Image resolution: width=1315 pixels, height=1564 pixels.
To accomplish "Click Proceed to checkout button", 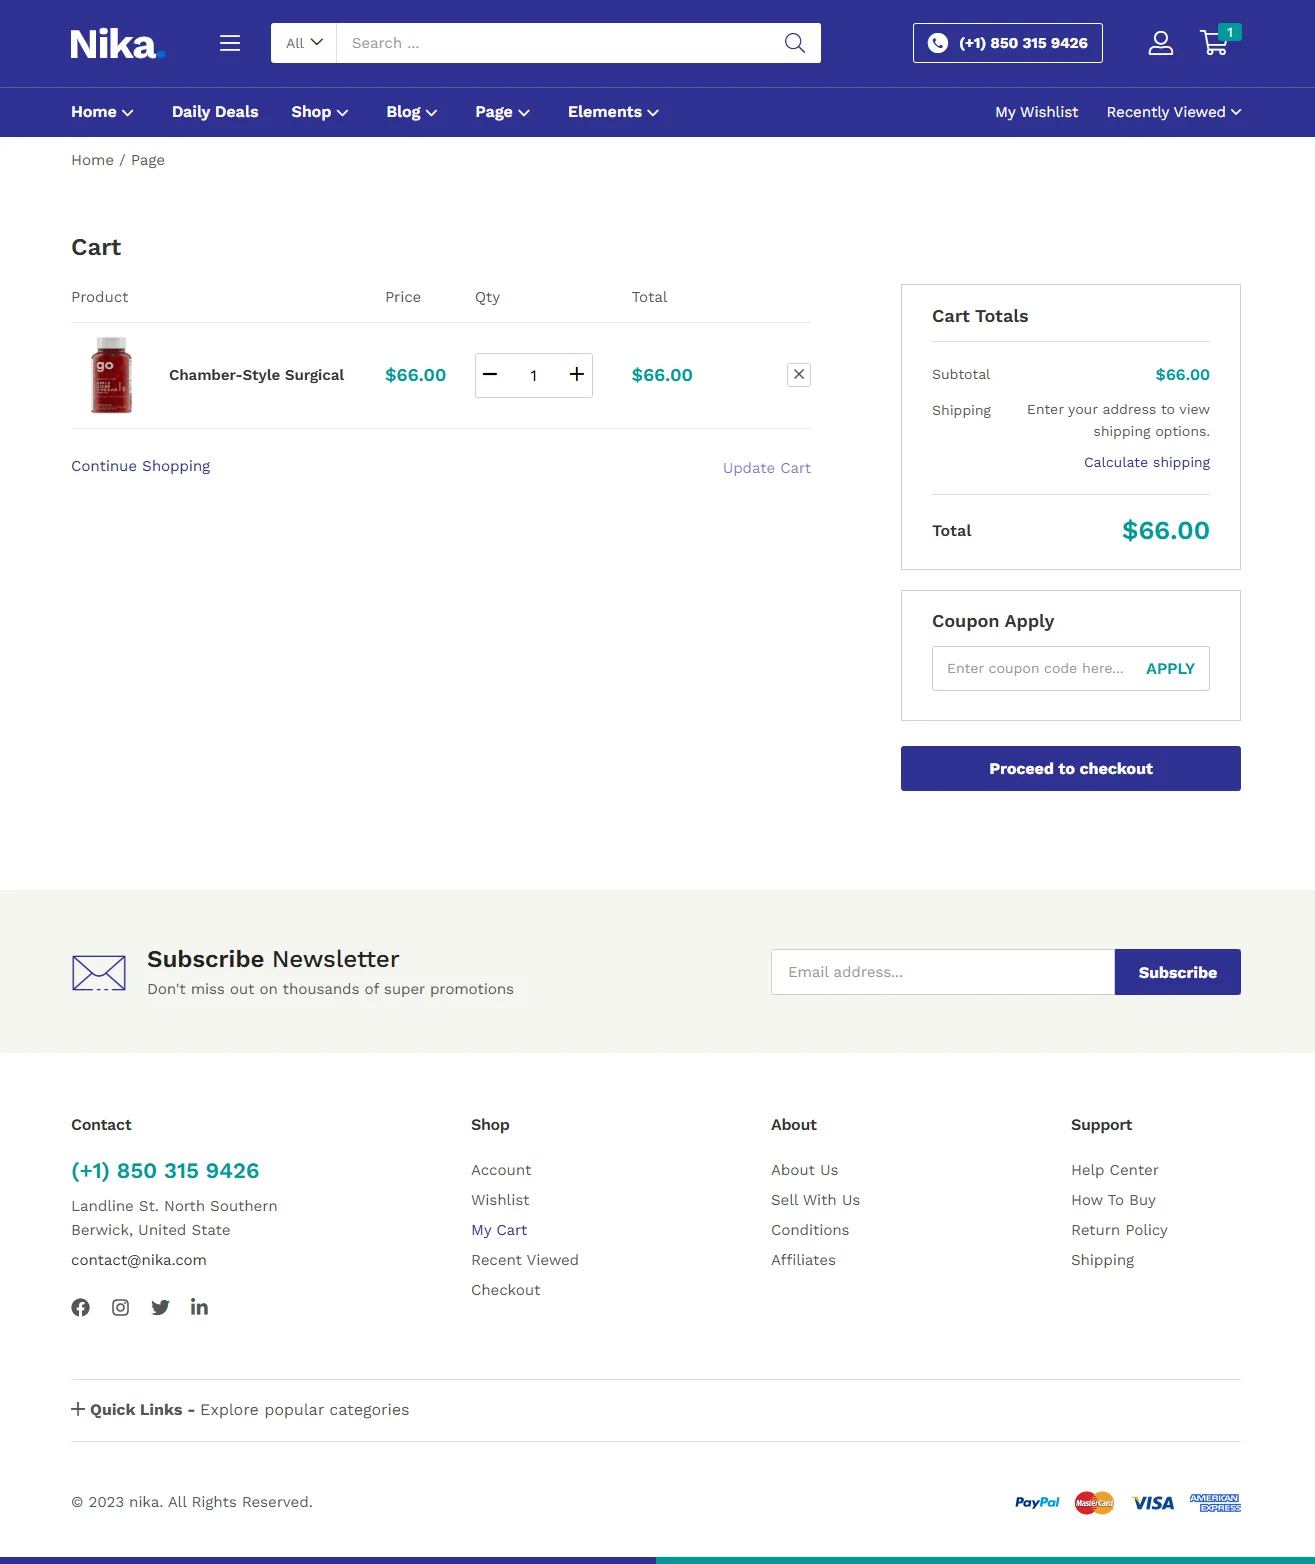I will [x=1070, y=768].
